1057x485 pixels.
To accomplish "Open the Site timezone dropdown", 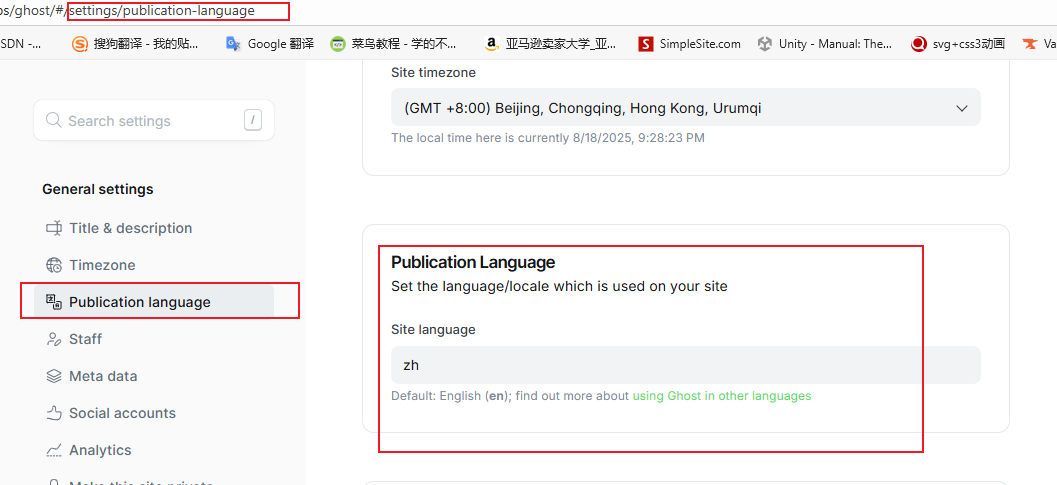I will click(685, 107).
